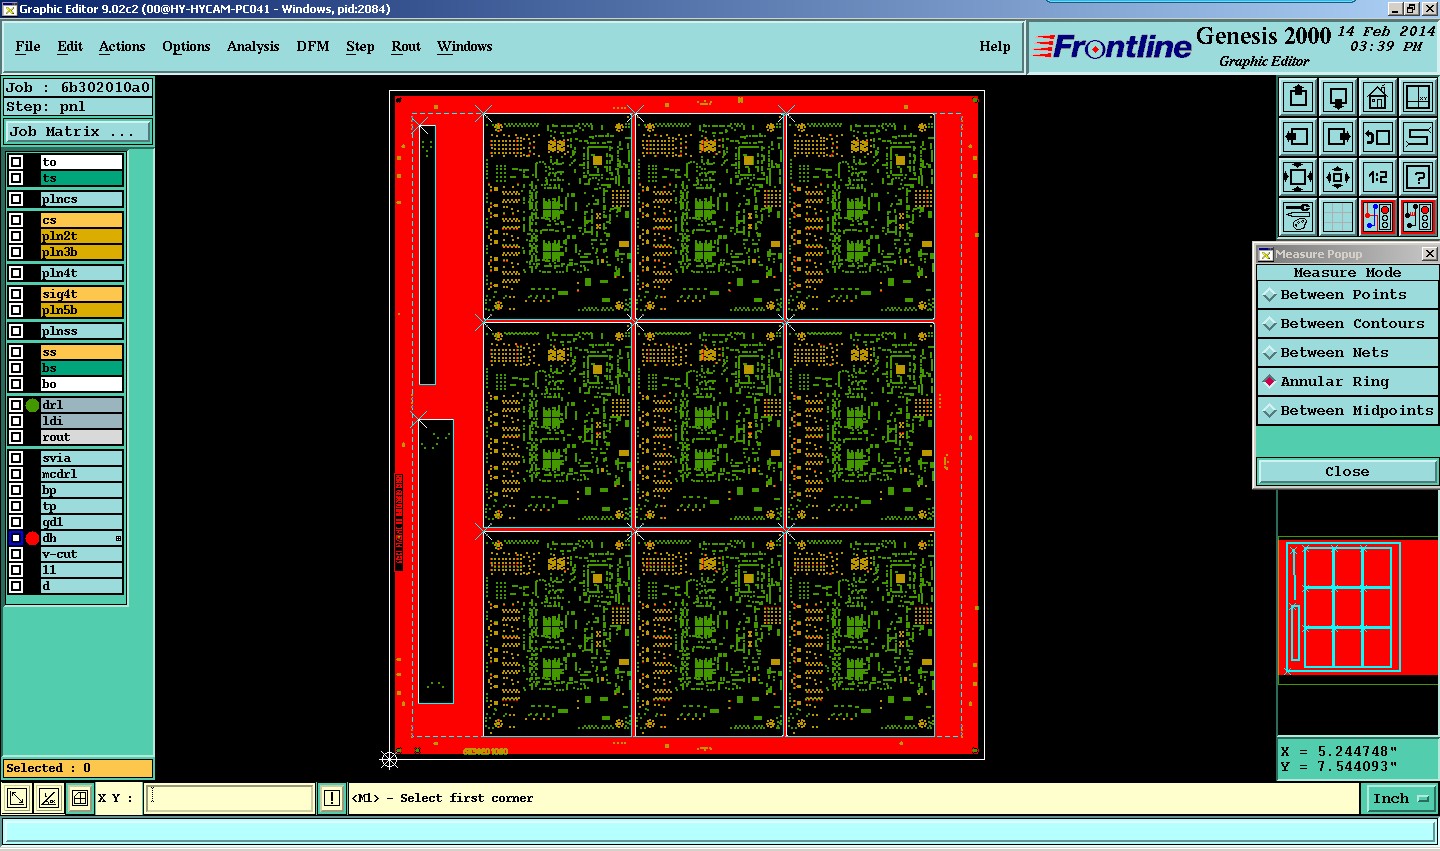Image resolution: width=1440 pixels, height=851 pixels.
Task: Open the Rout menu
Action: (406, 46)
